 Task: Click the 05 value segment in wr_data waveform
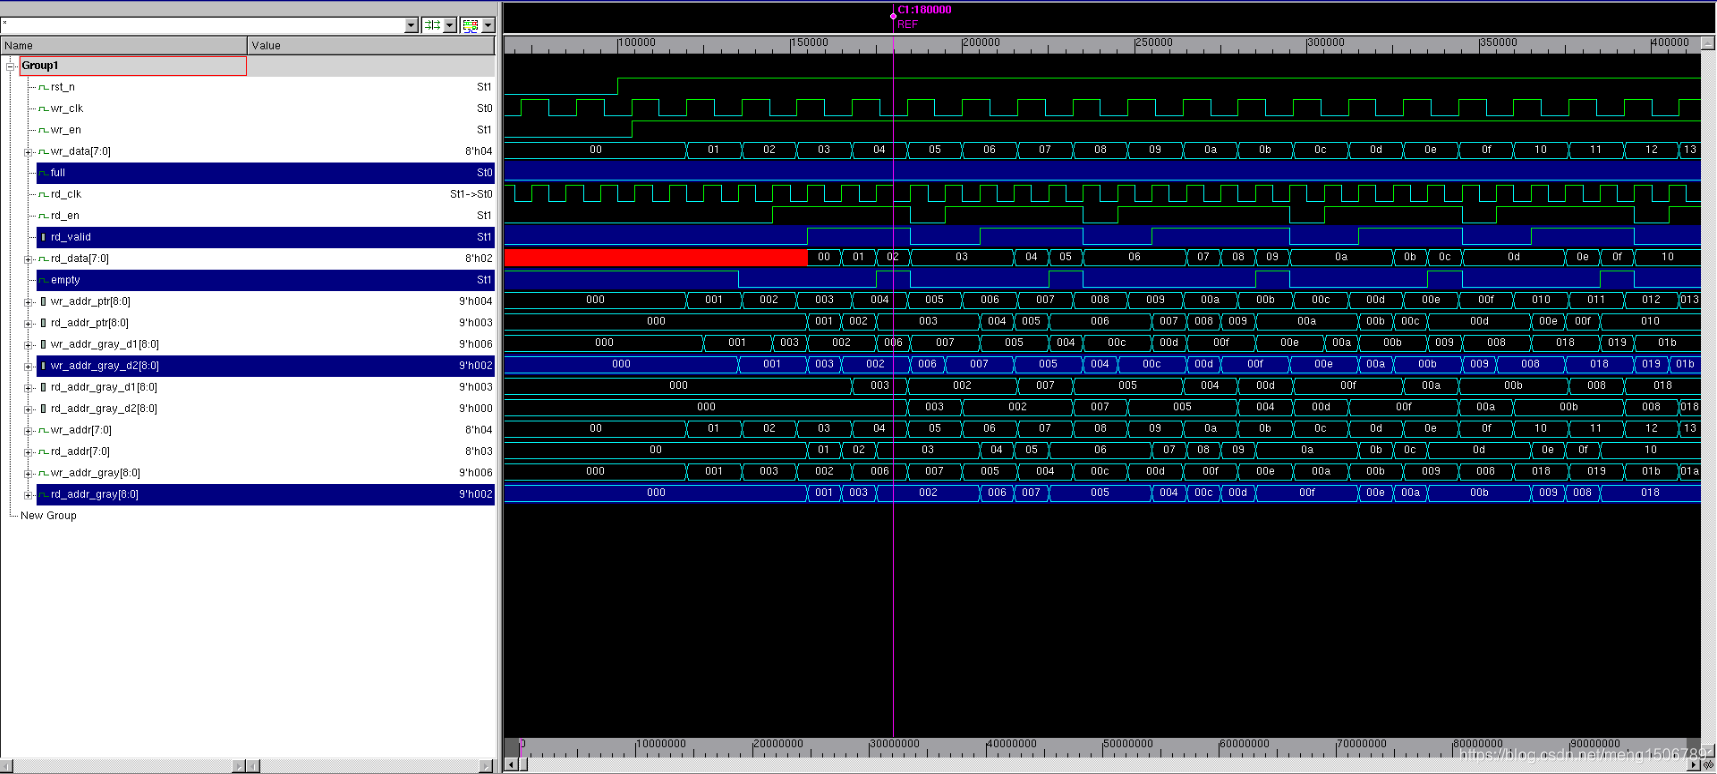[935, 150]
